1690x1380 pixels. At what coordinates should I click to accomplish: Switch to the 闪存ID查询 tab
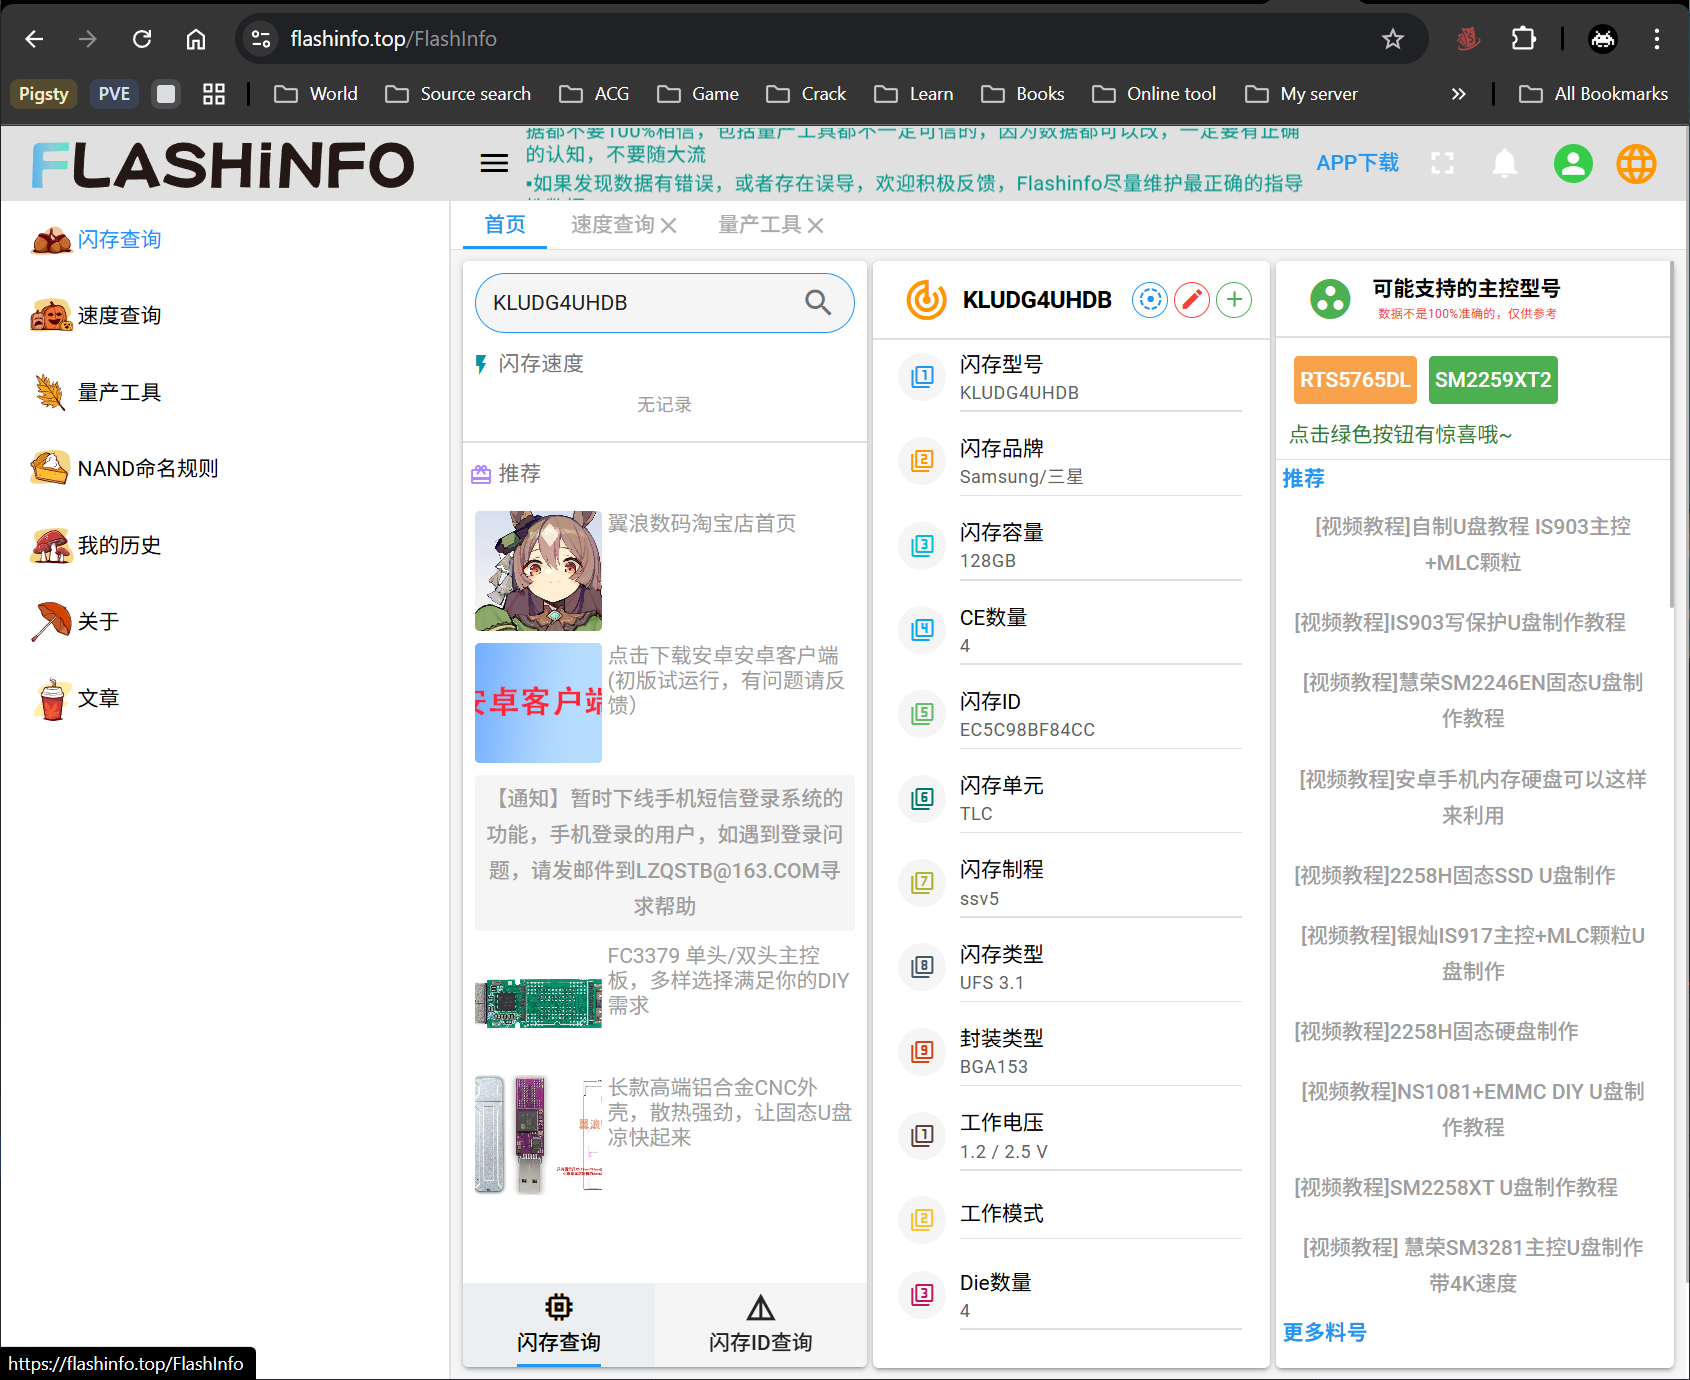coord(760,1325)
